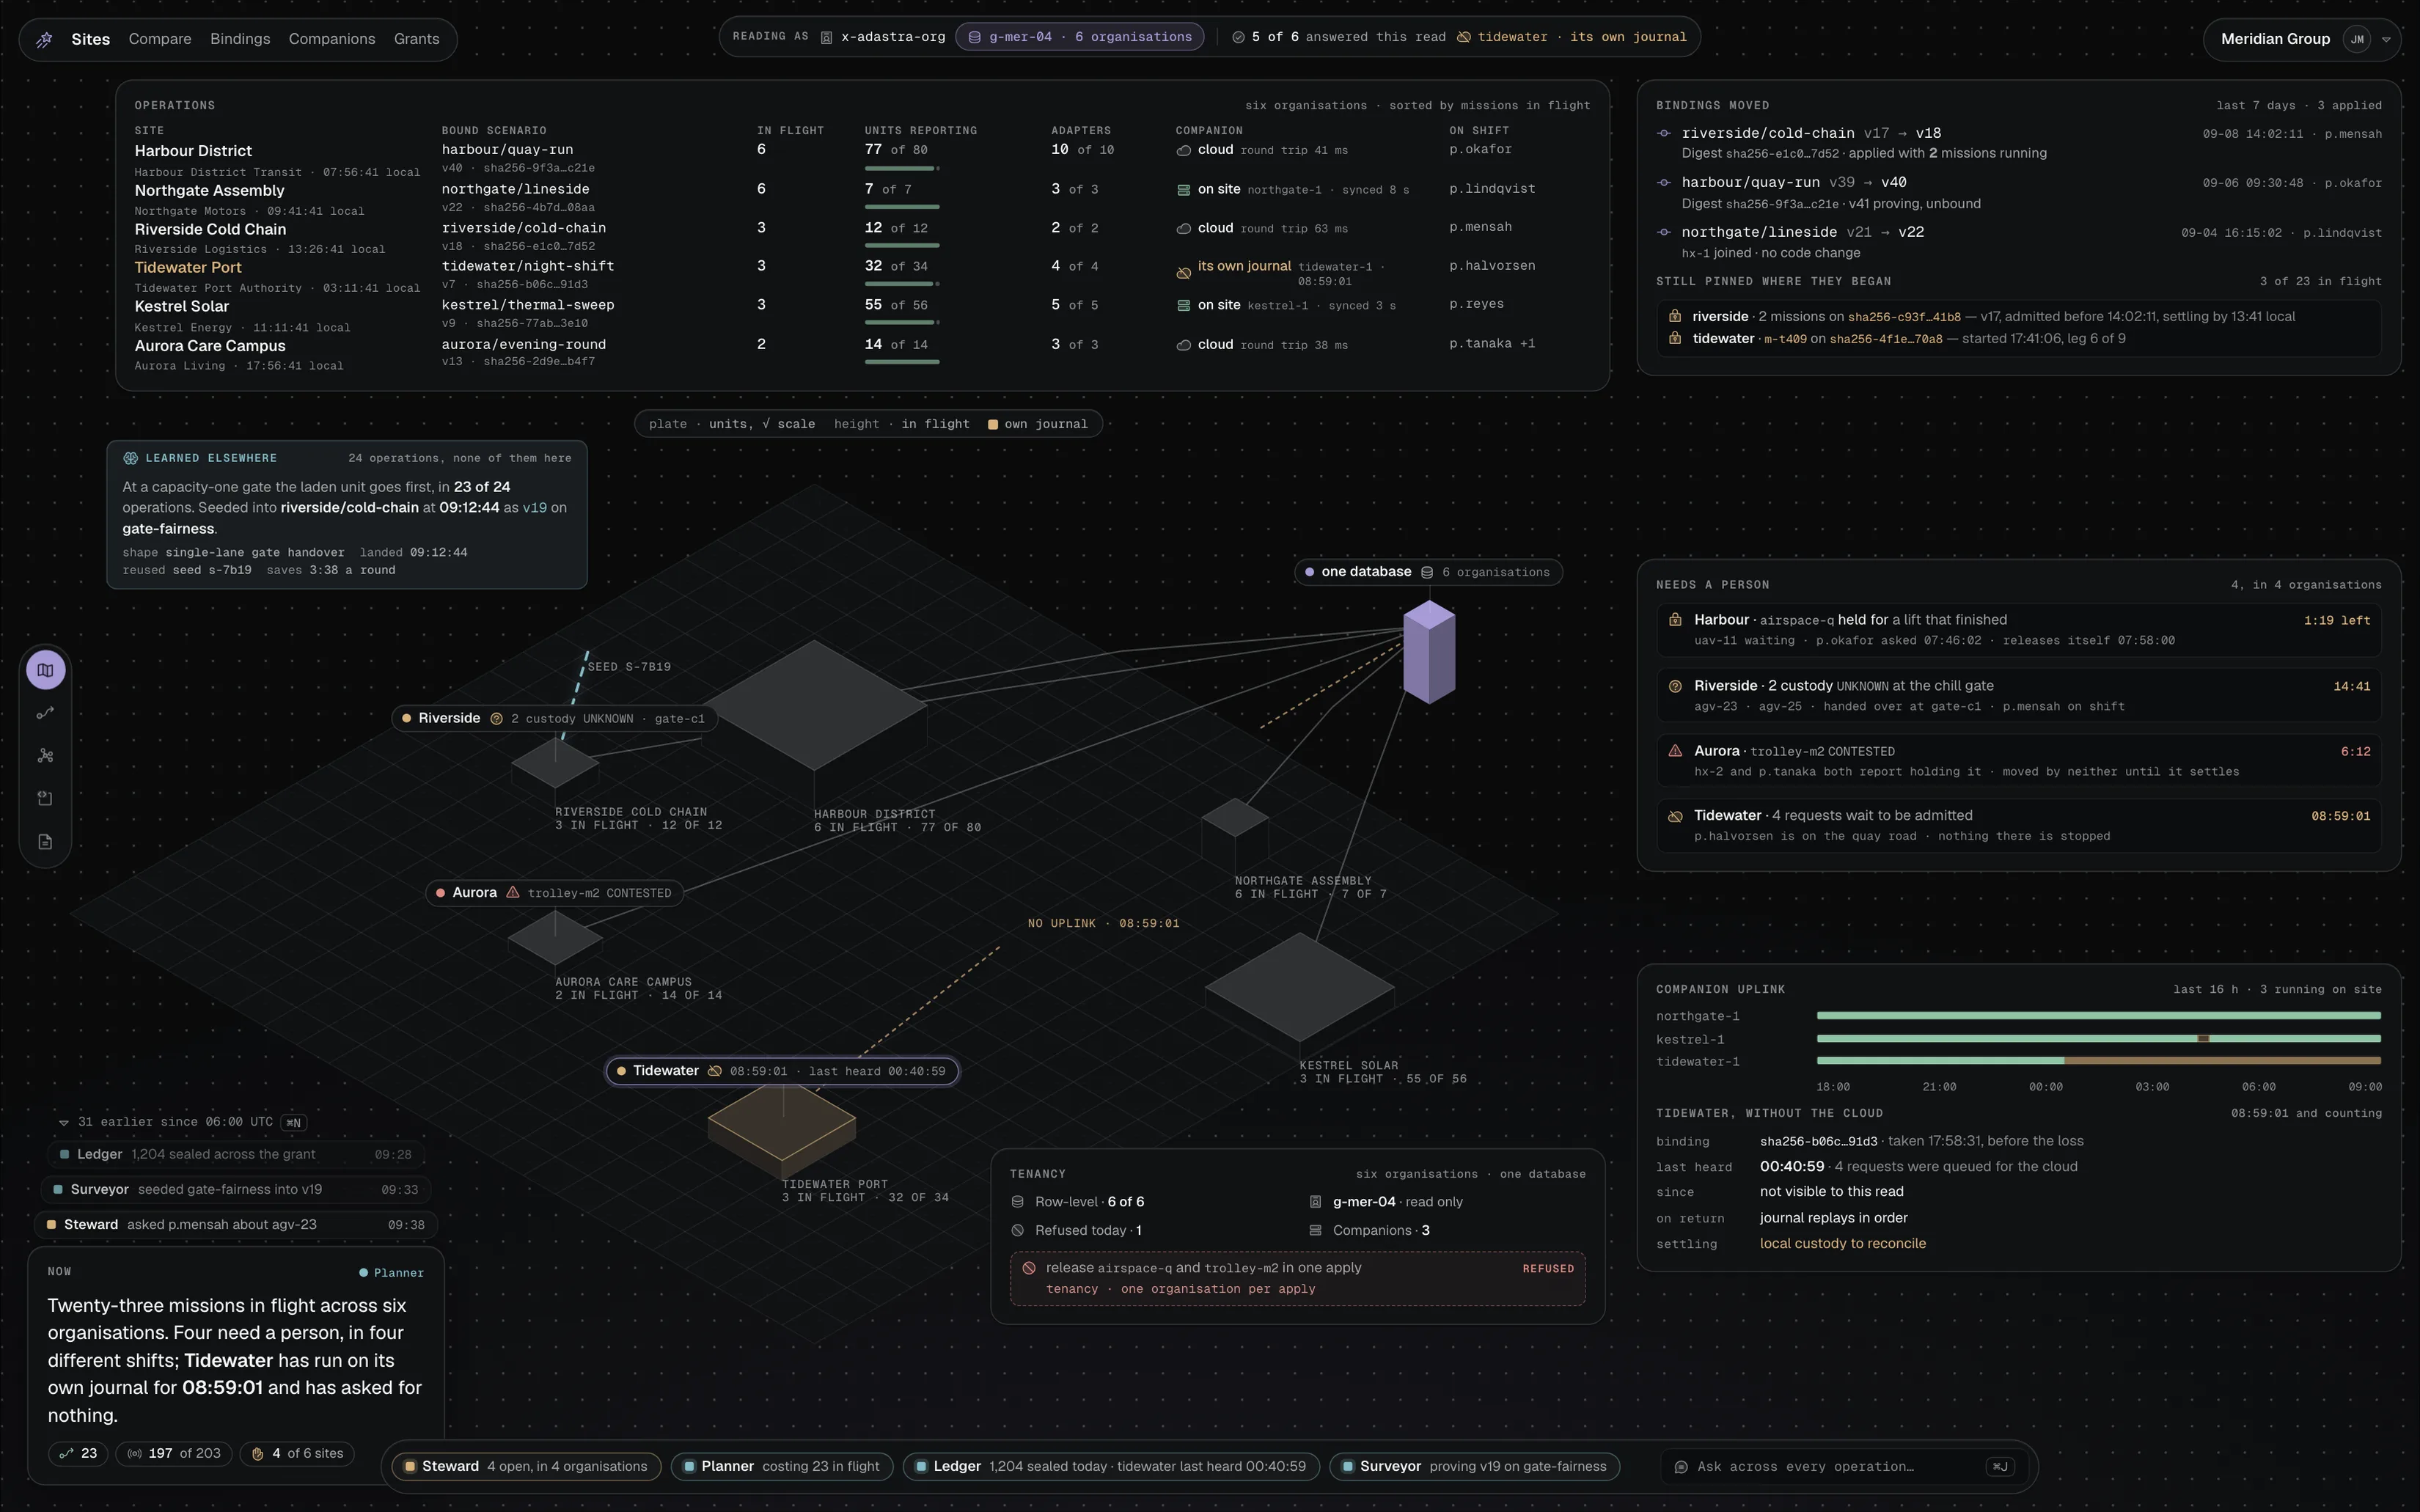
Task: Switch to the Compare tab
Action: pyautogui.click(x=160, y=39)
